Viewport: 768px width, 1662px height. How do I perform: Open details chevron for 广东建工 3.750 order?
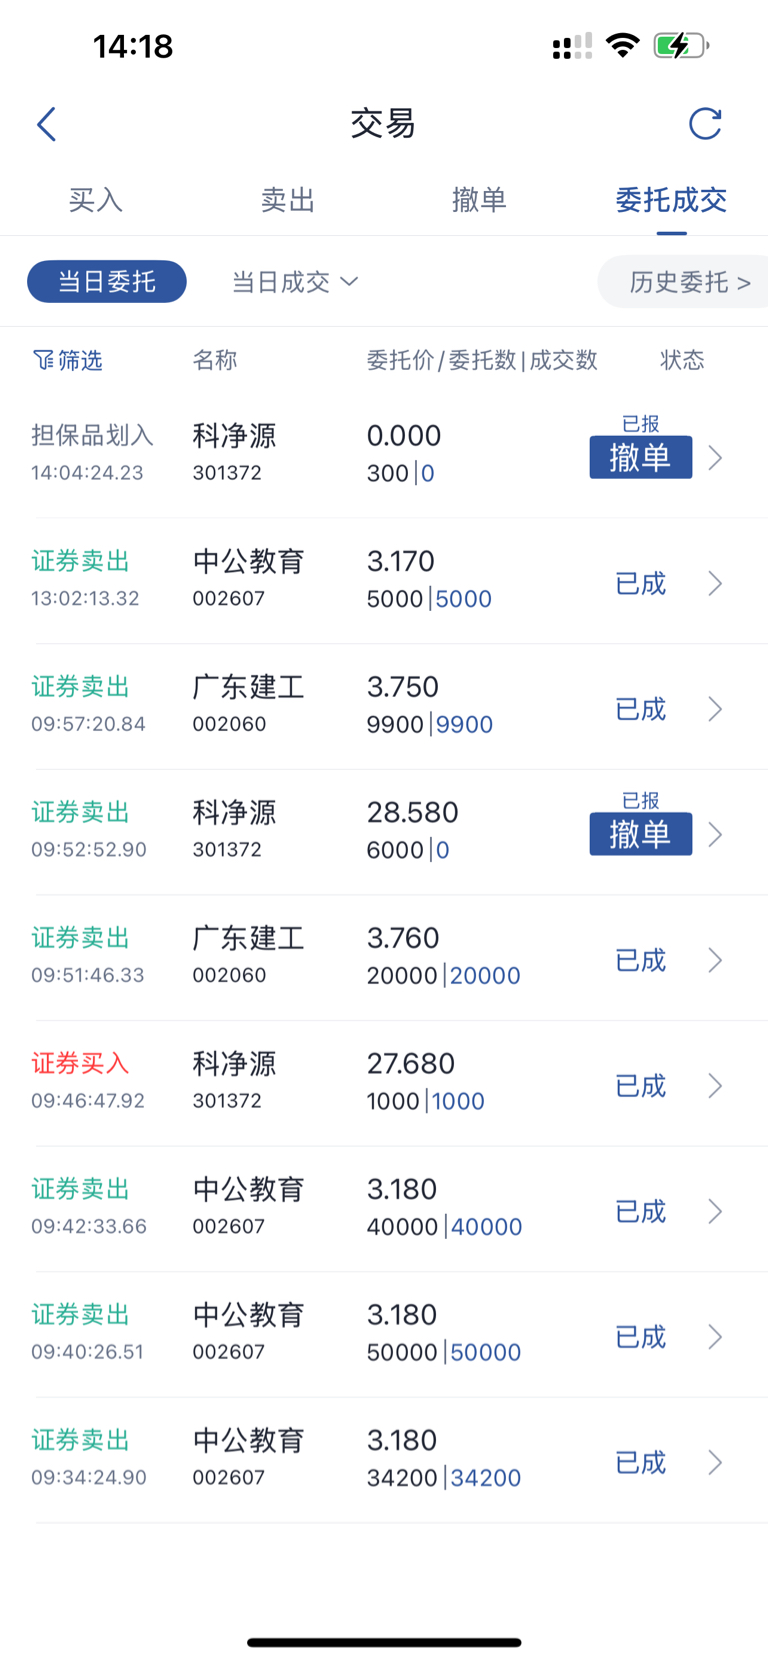tap(715, 709)
